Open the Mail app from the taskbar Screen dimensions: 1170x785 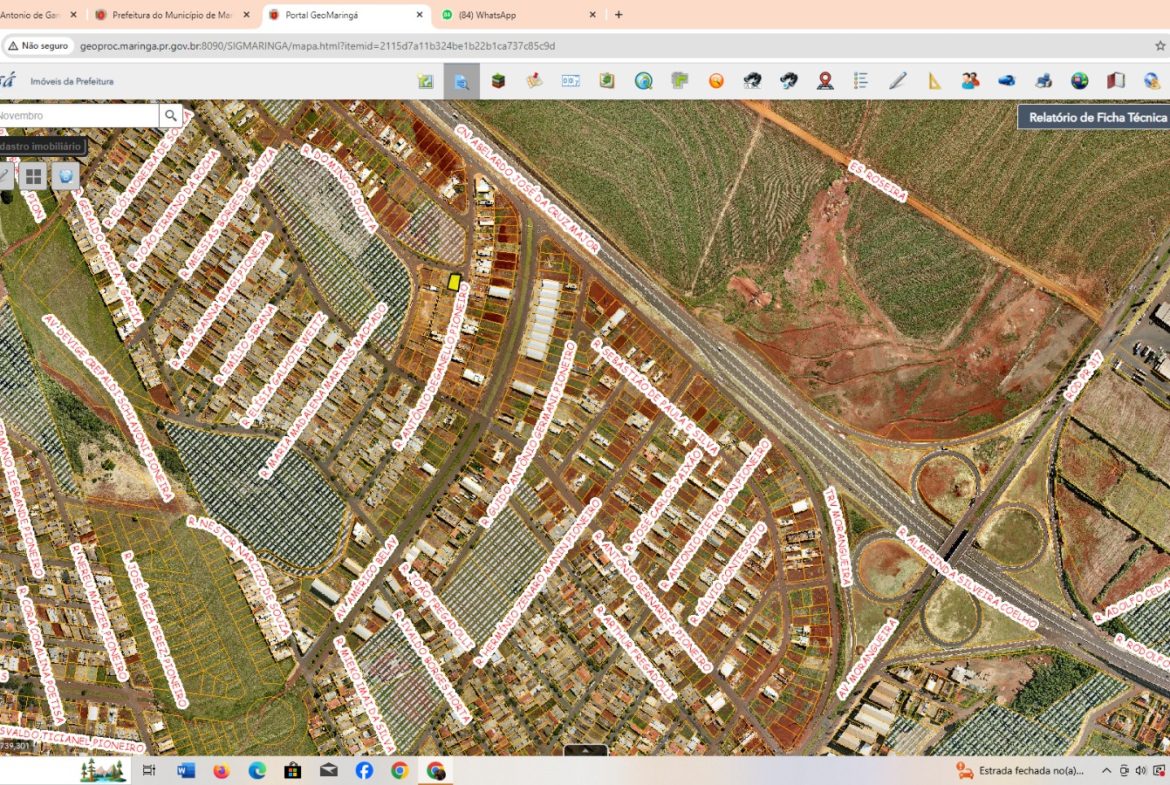point(328,770)
